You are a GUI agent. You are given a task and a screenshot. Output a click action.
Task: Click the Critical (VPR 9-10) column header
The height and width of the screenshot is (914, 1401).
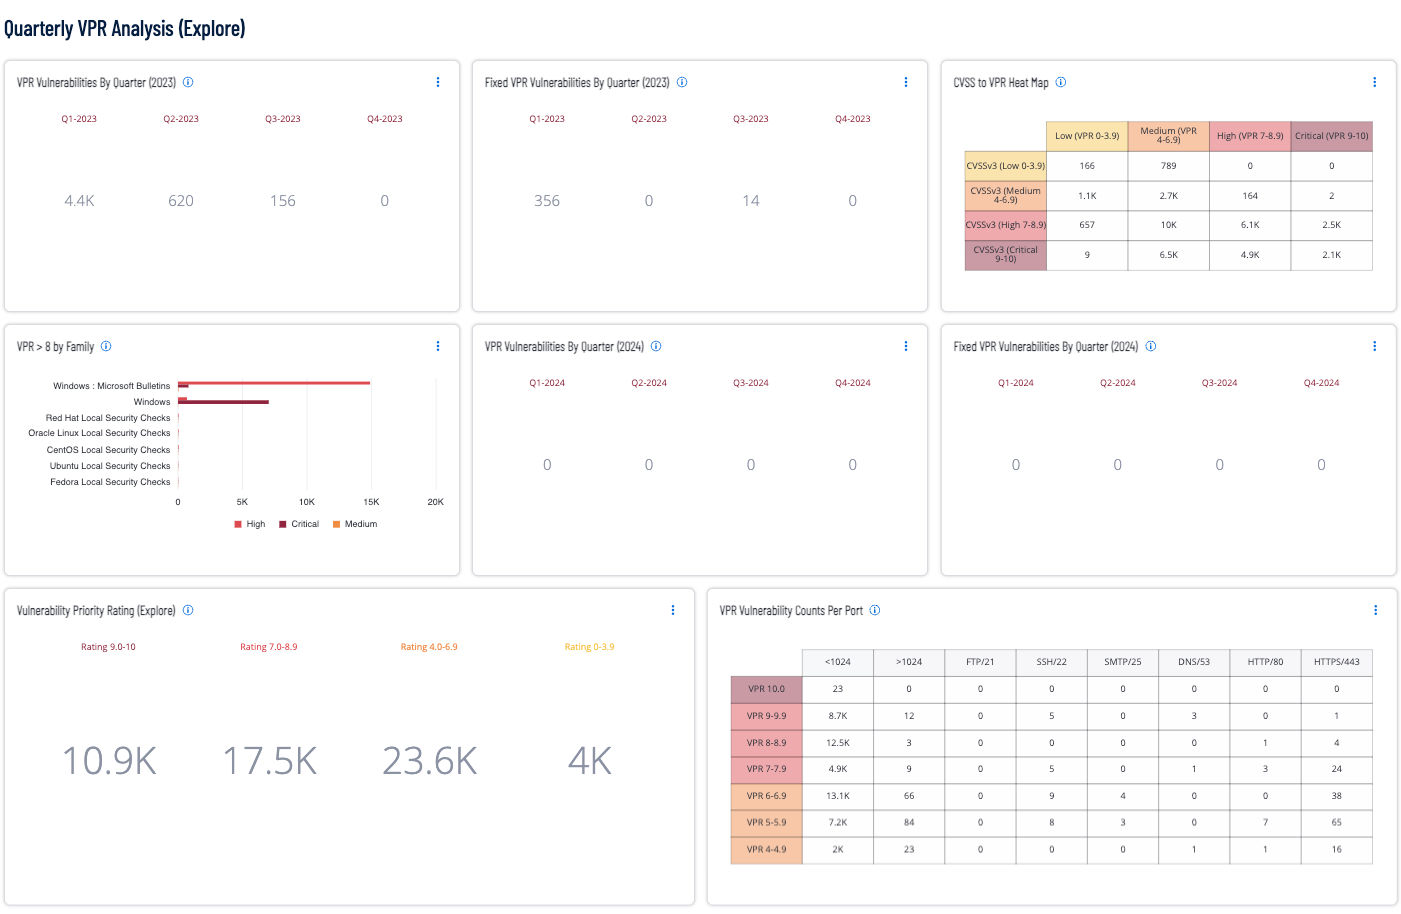(1332, 136)
